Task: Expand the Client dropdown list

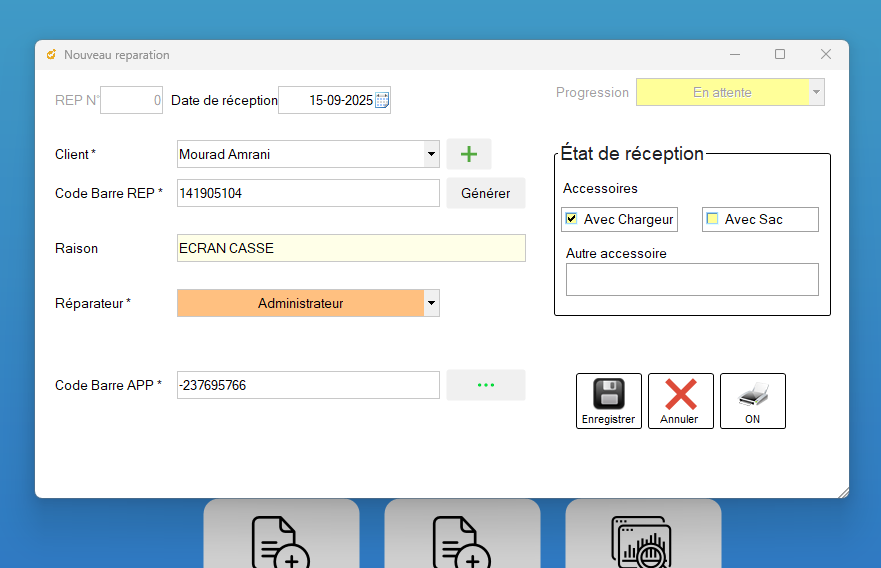Action: point(431,154)
